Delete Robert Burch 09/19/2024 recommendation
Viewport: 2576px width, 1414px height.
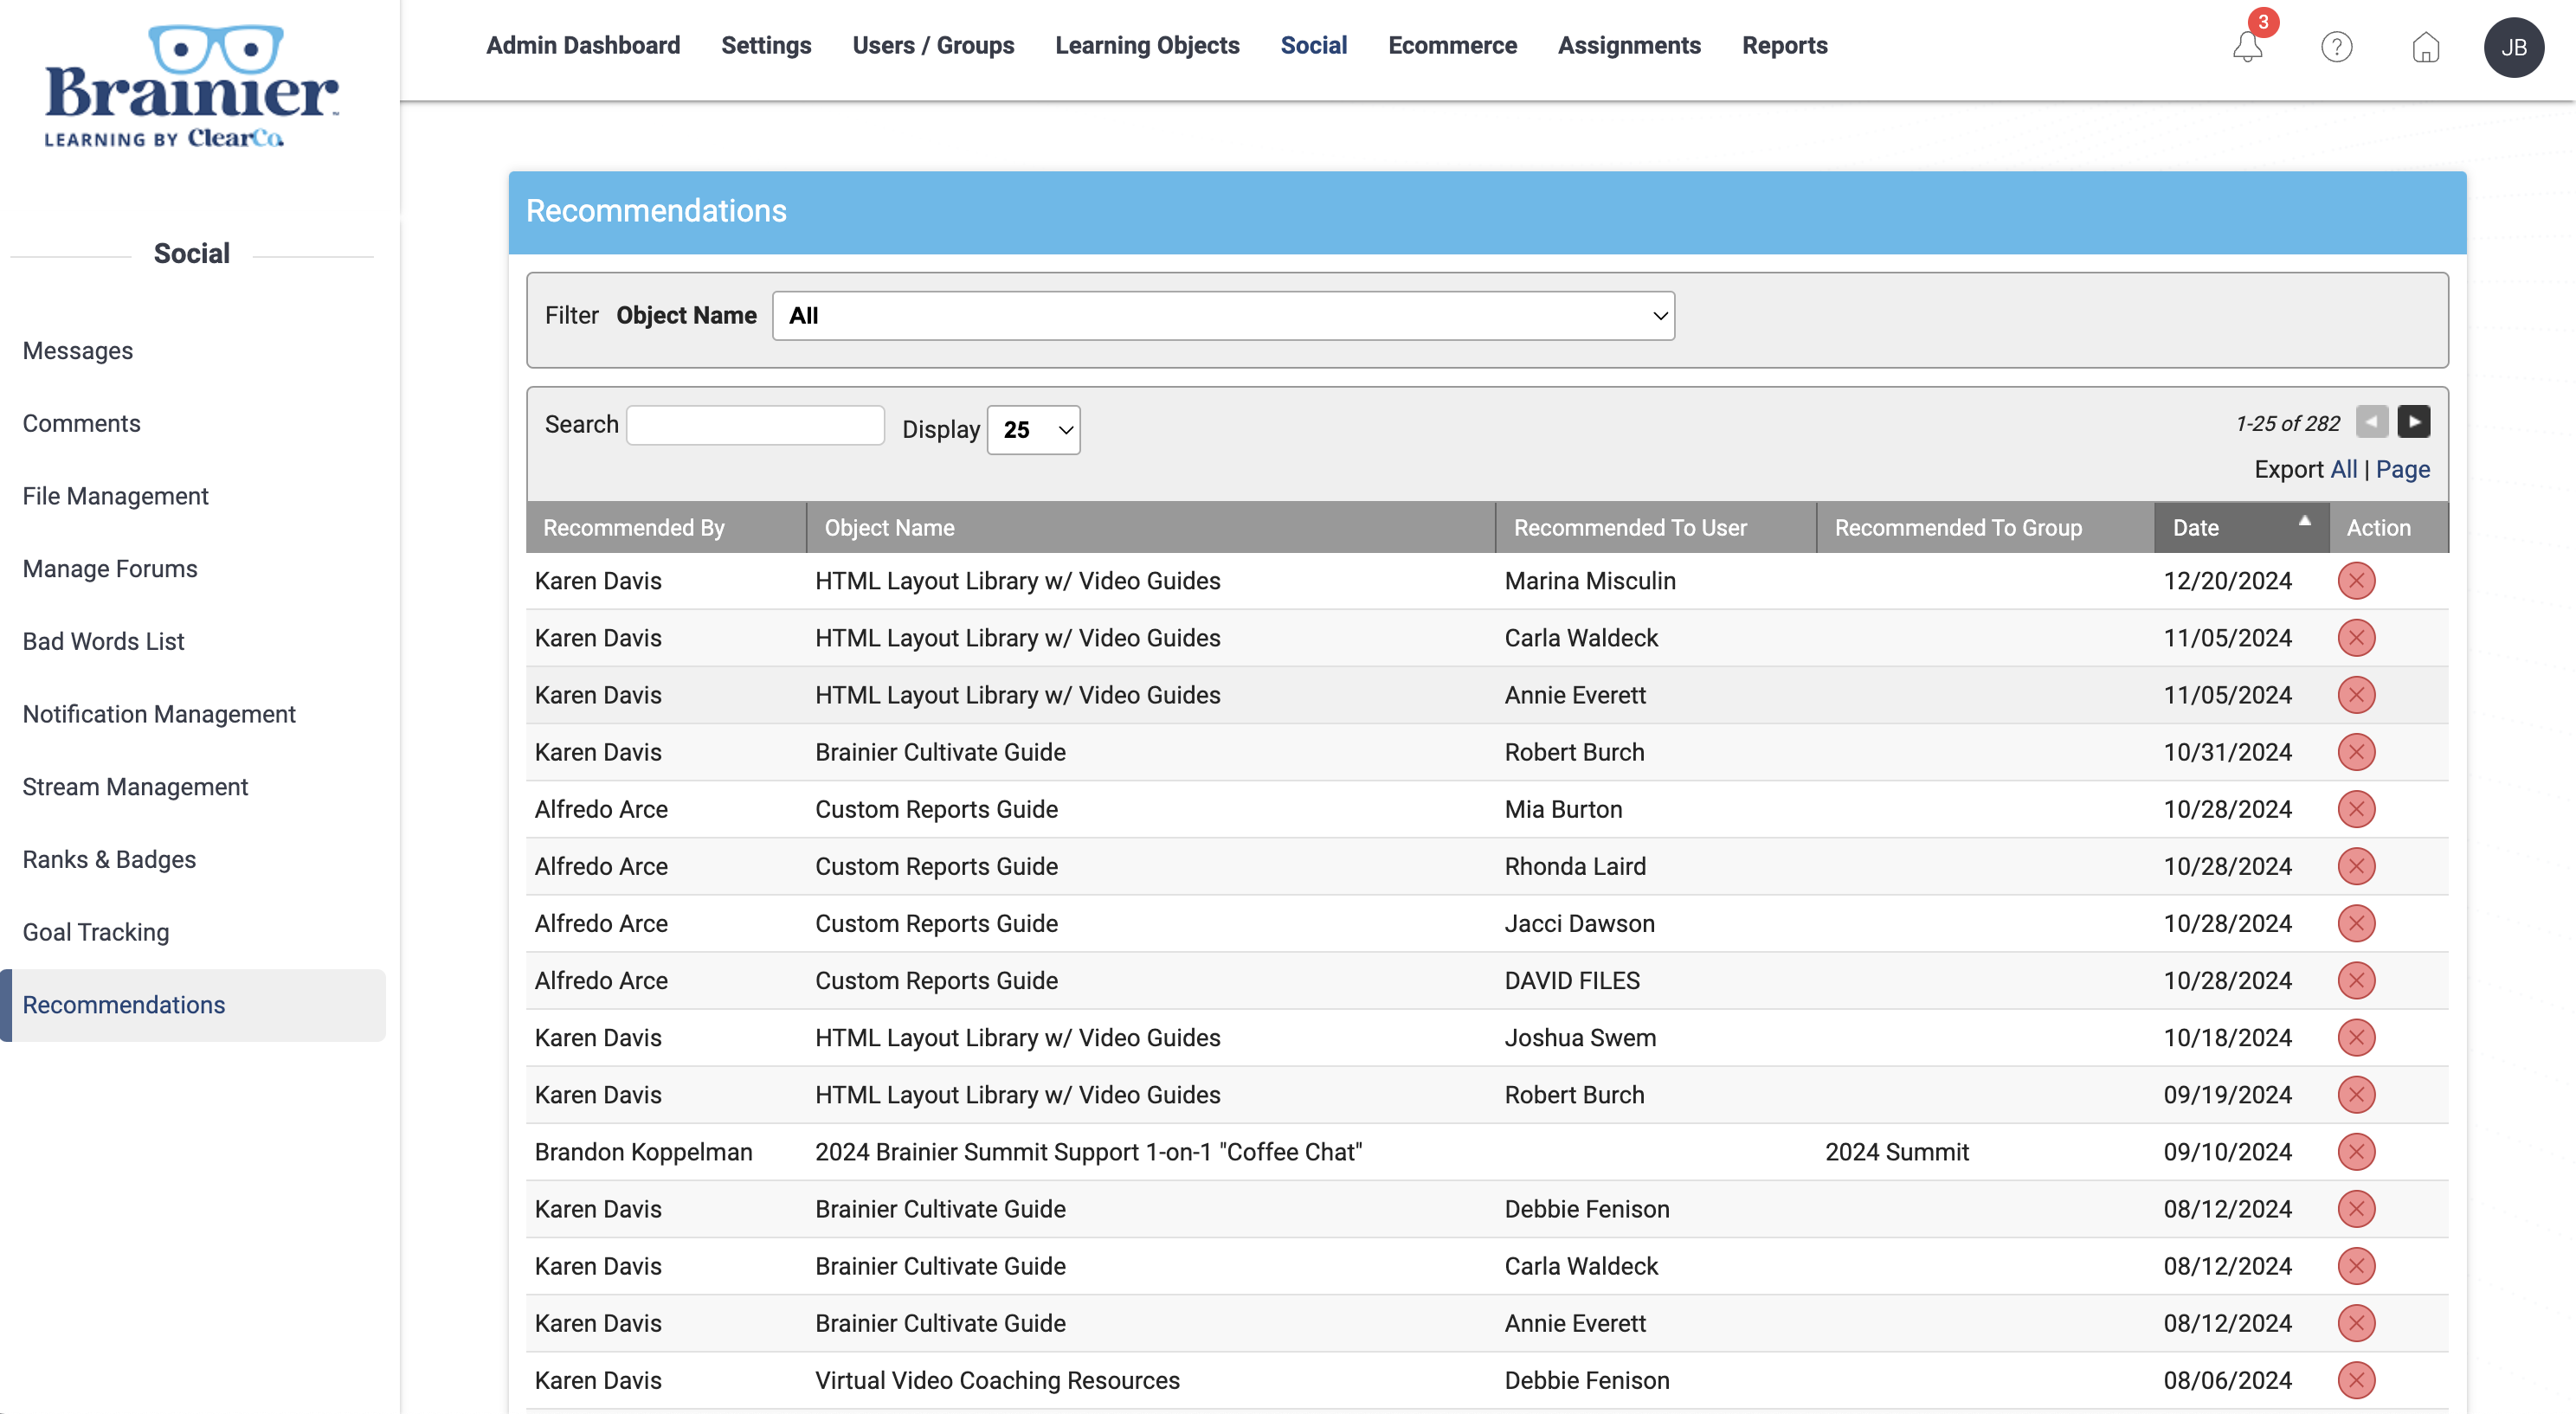pos(2356,1094)
